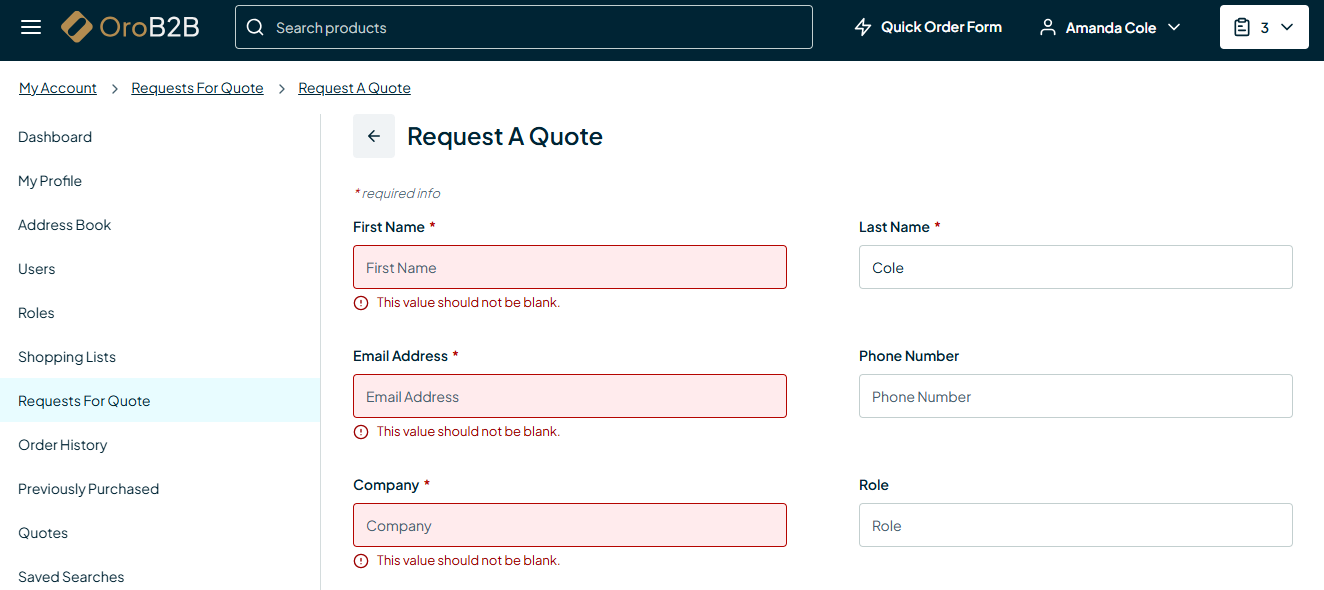Open the hamburger main menu
The image size is (1324, 590).
[31, 27]
